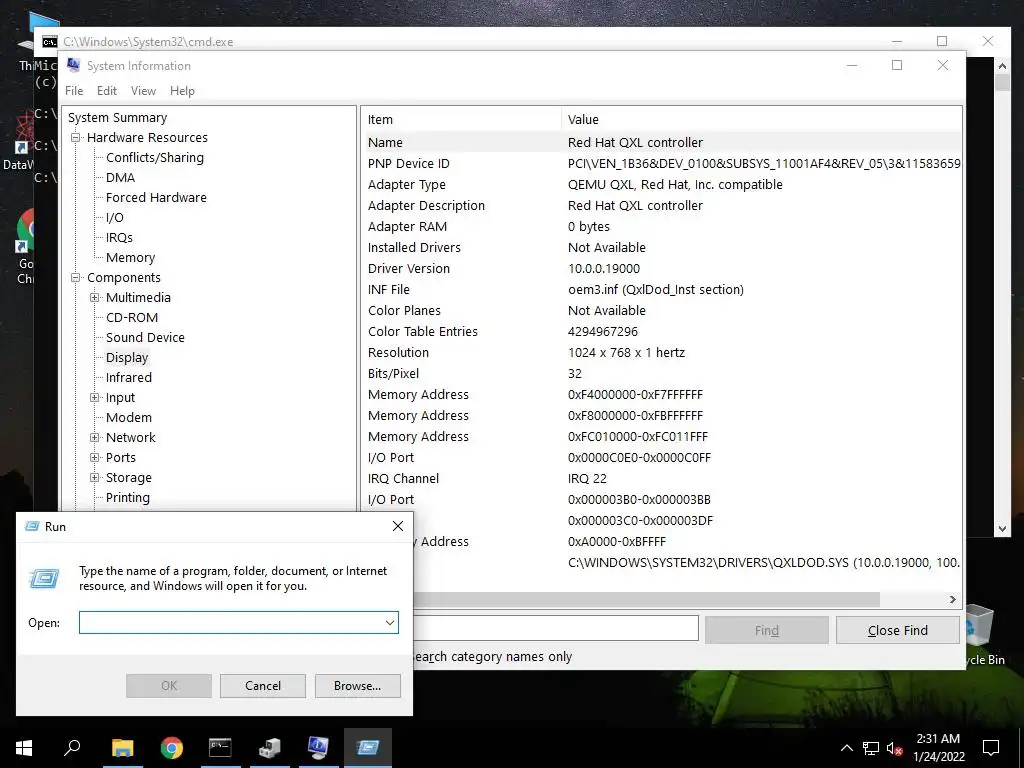Click cmd window scrollbar down arrow
1024x768 pixels.
1002,529
